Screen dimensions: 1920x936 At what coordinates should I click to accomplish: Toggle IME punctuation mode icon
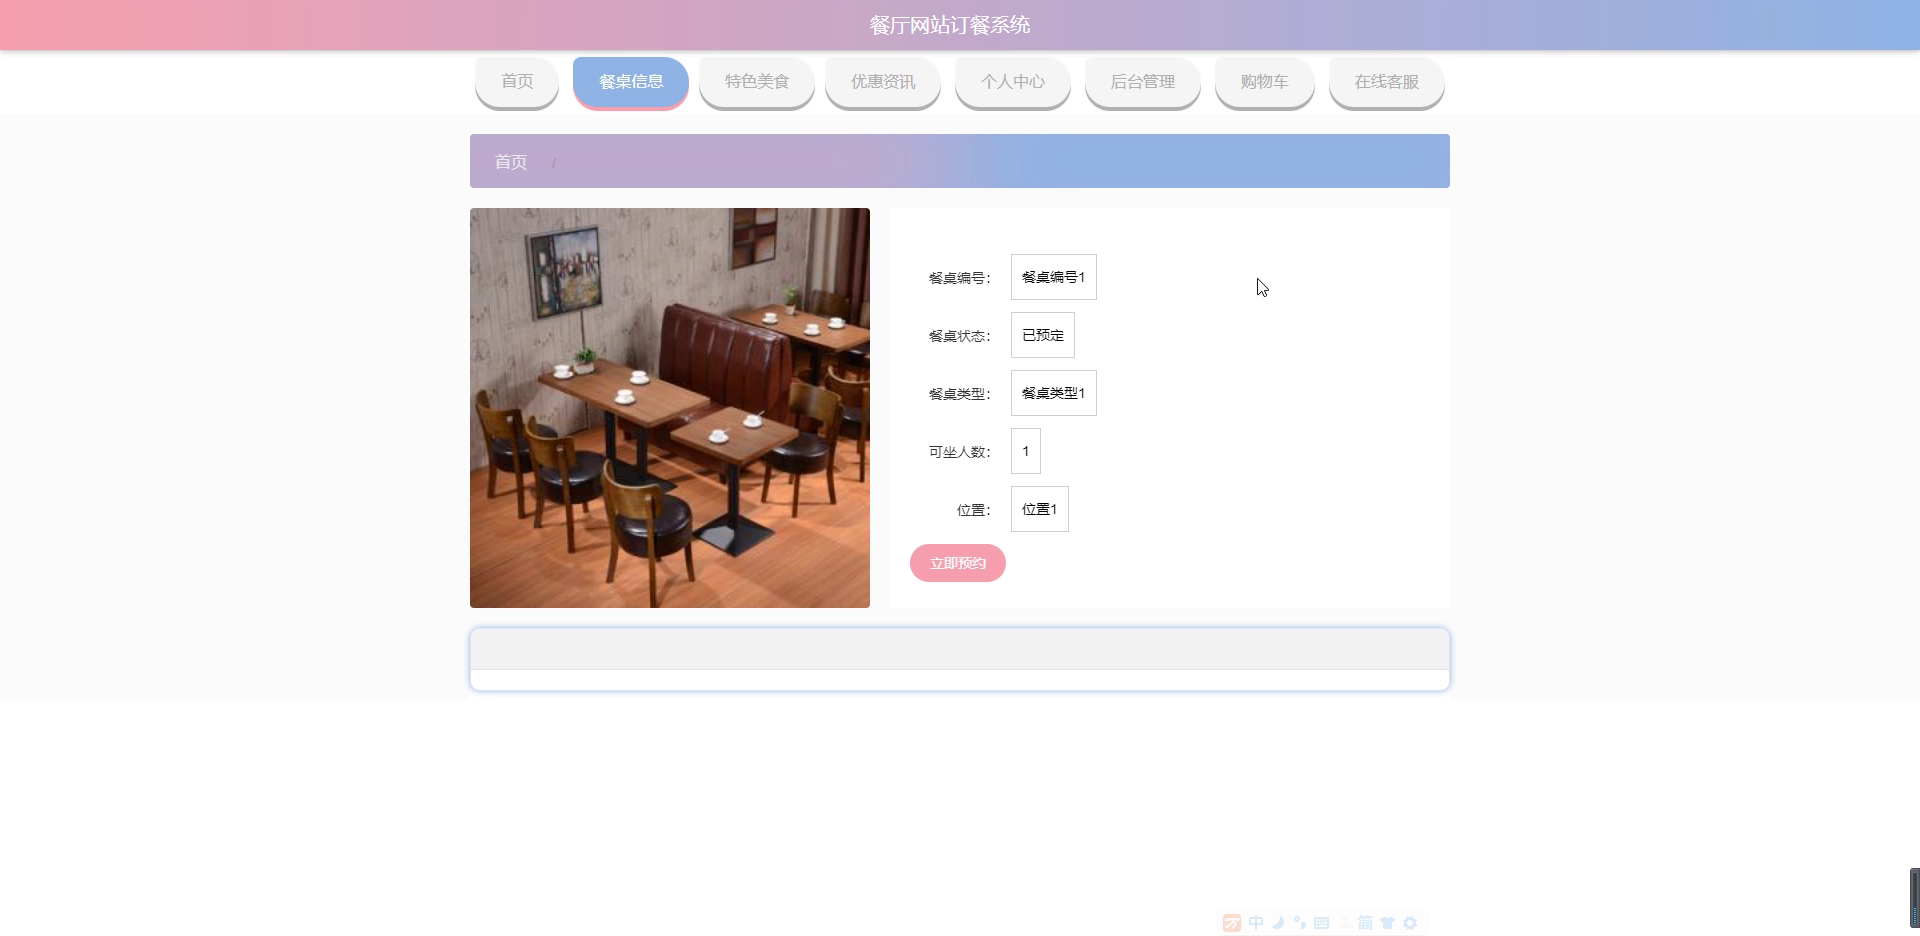coord(1299,923)
